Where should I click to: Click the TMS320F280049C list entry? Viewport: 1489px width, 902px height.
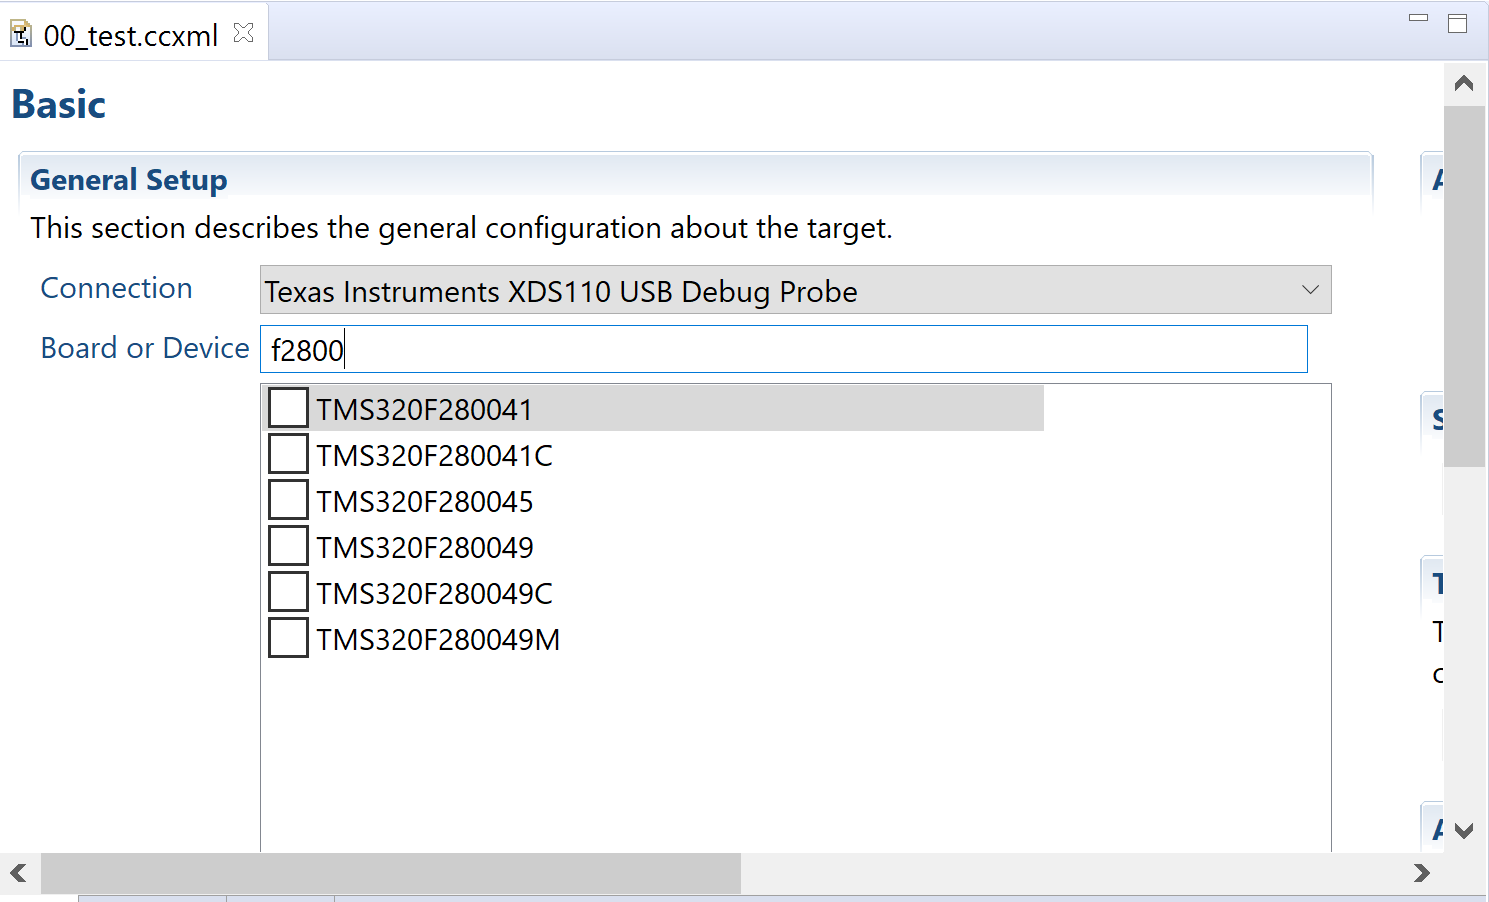pyautogui.click(x=435, y=594)
